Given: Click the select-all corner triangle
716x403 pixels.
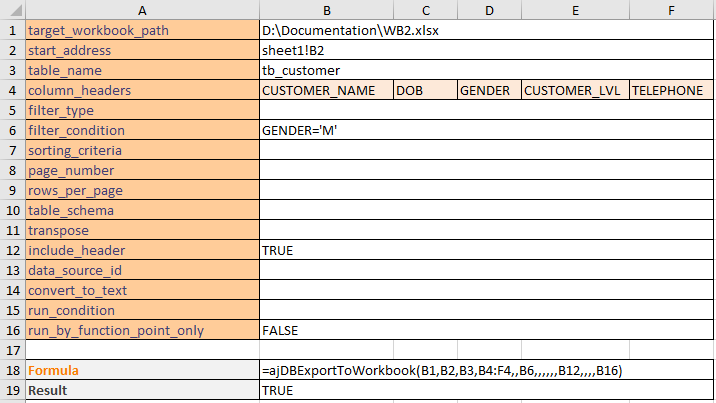Looking at the screenshot, I should 13,10.
